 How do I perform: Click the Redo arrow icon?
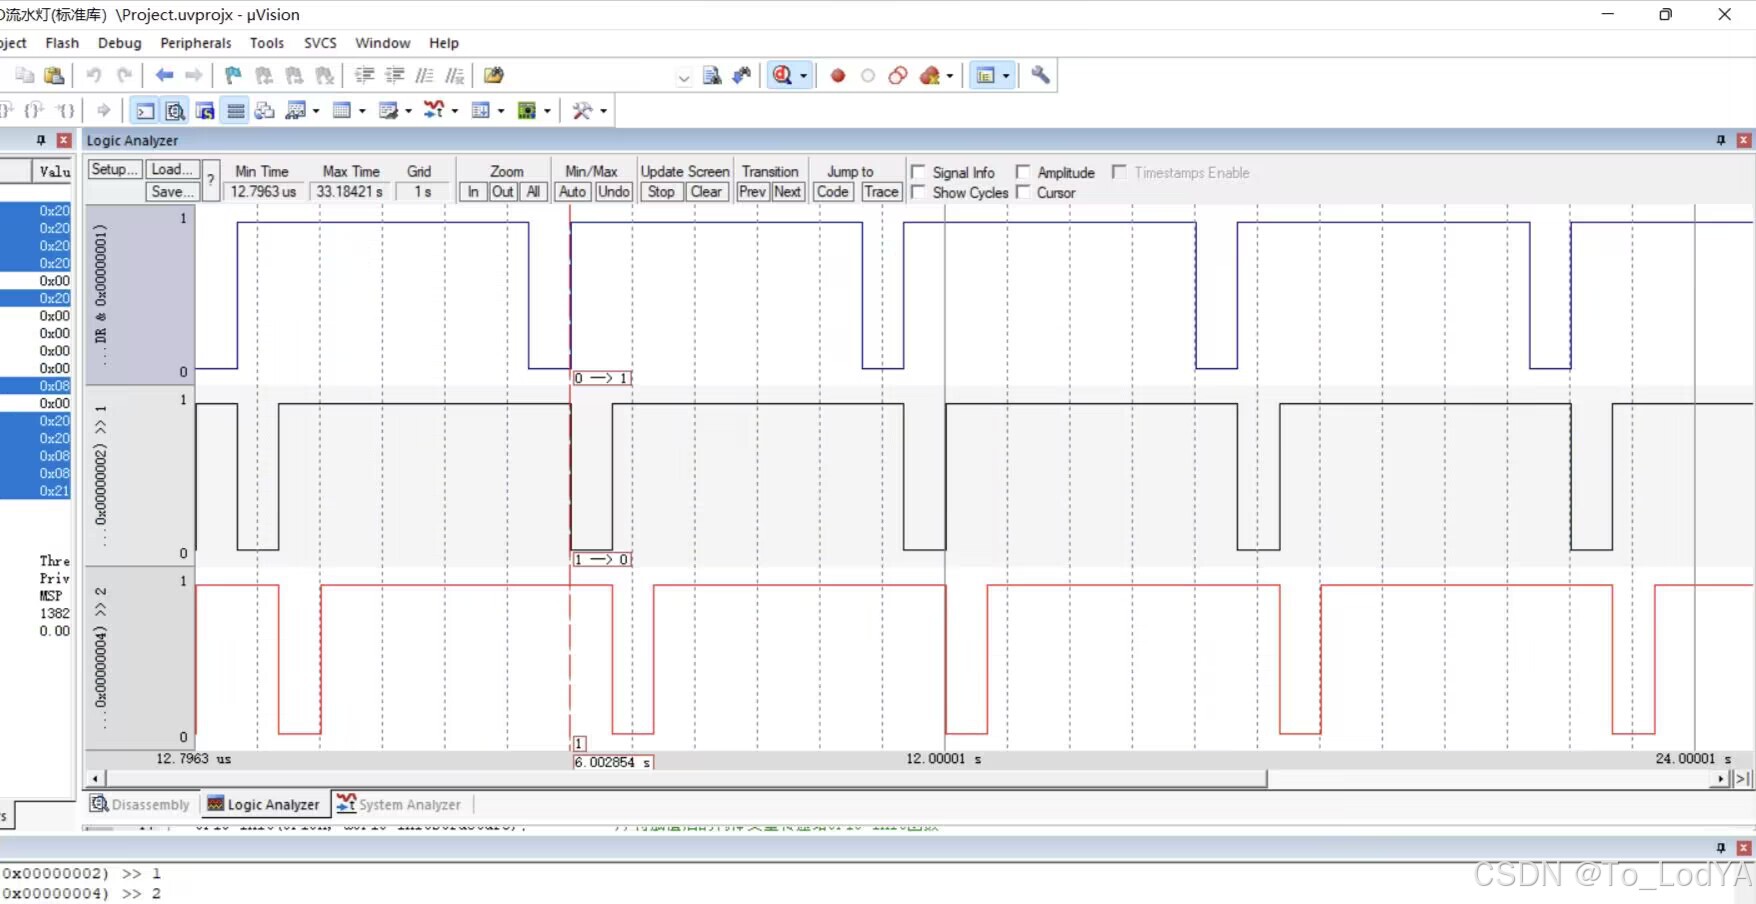124,75
